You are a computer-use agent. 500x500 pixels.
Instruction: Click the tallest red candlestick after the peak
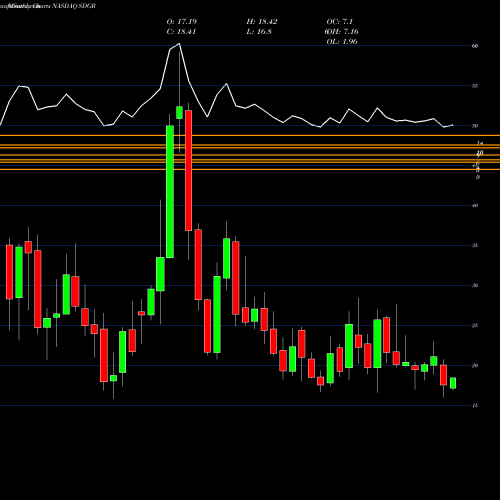point(189,170)
